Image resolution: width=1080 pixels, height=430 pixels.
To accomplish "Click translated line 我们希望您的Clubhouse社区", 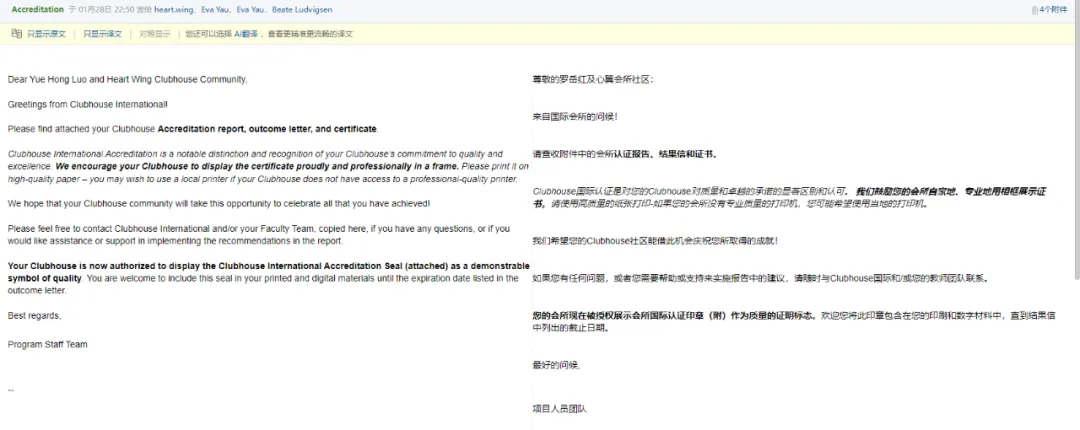I will tap(656, 241).
